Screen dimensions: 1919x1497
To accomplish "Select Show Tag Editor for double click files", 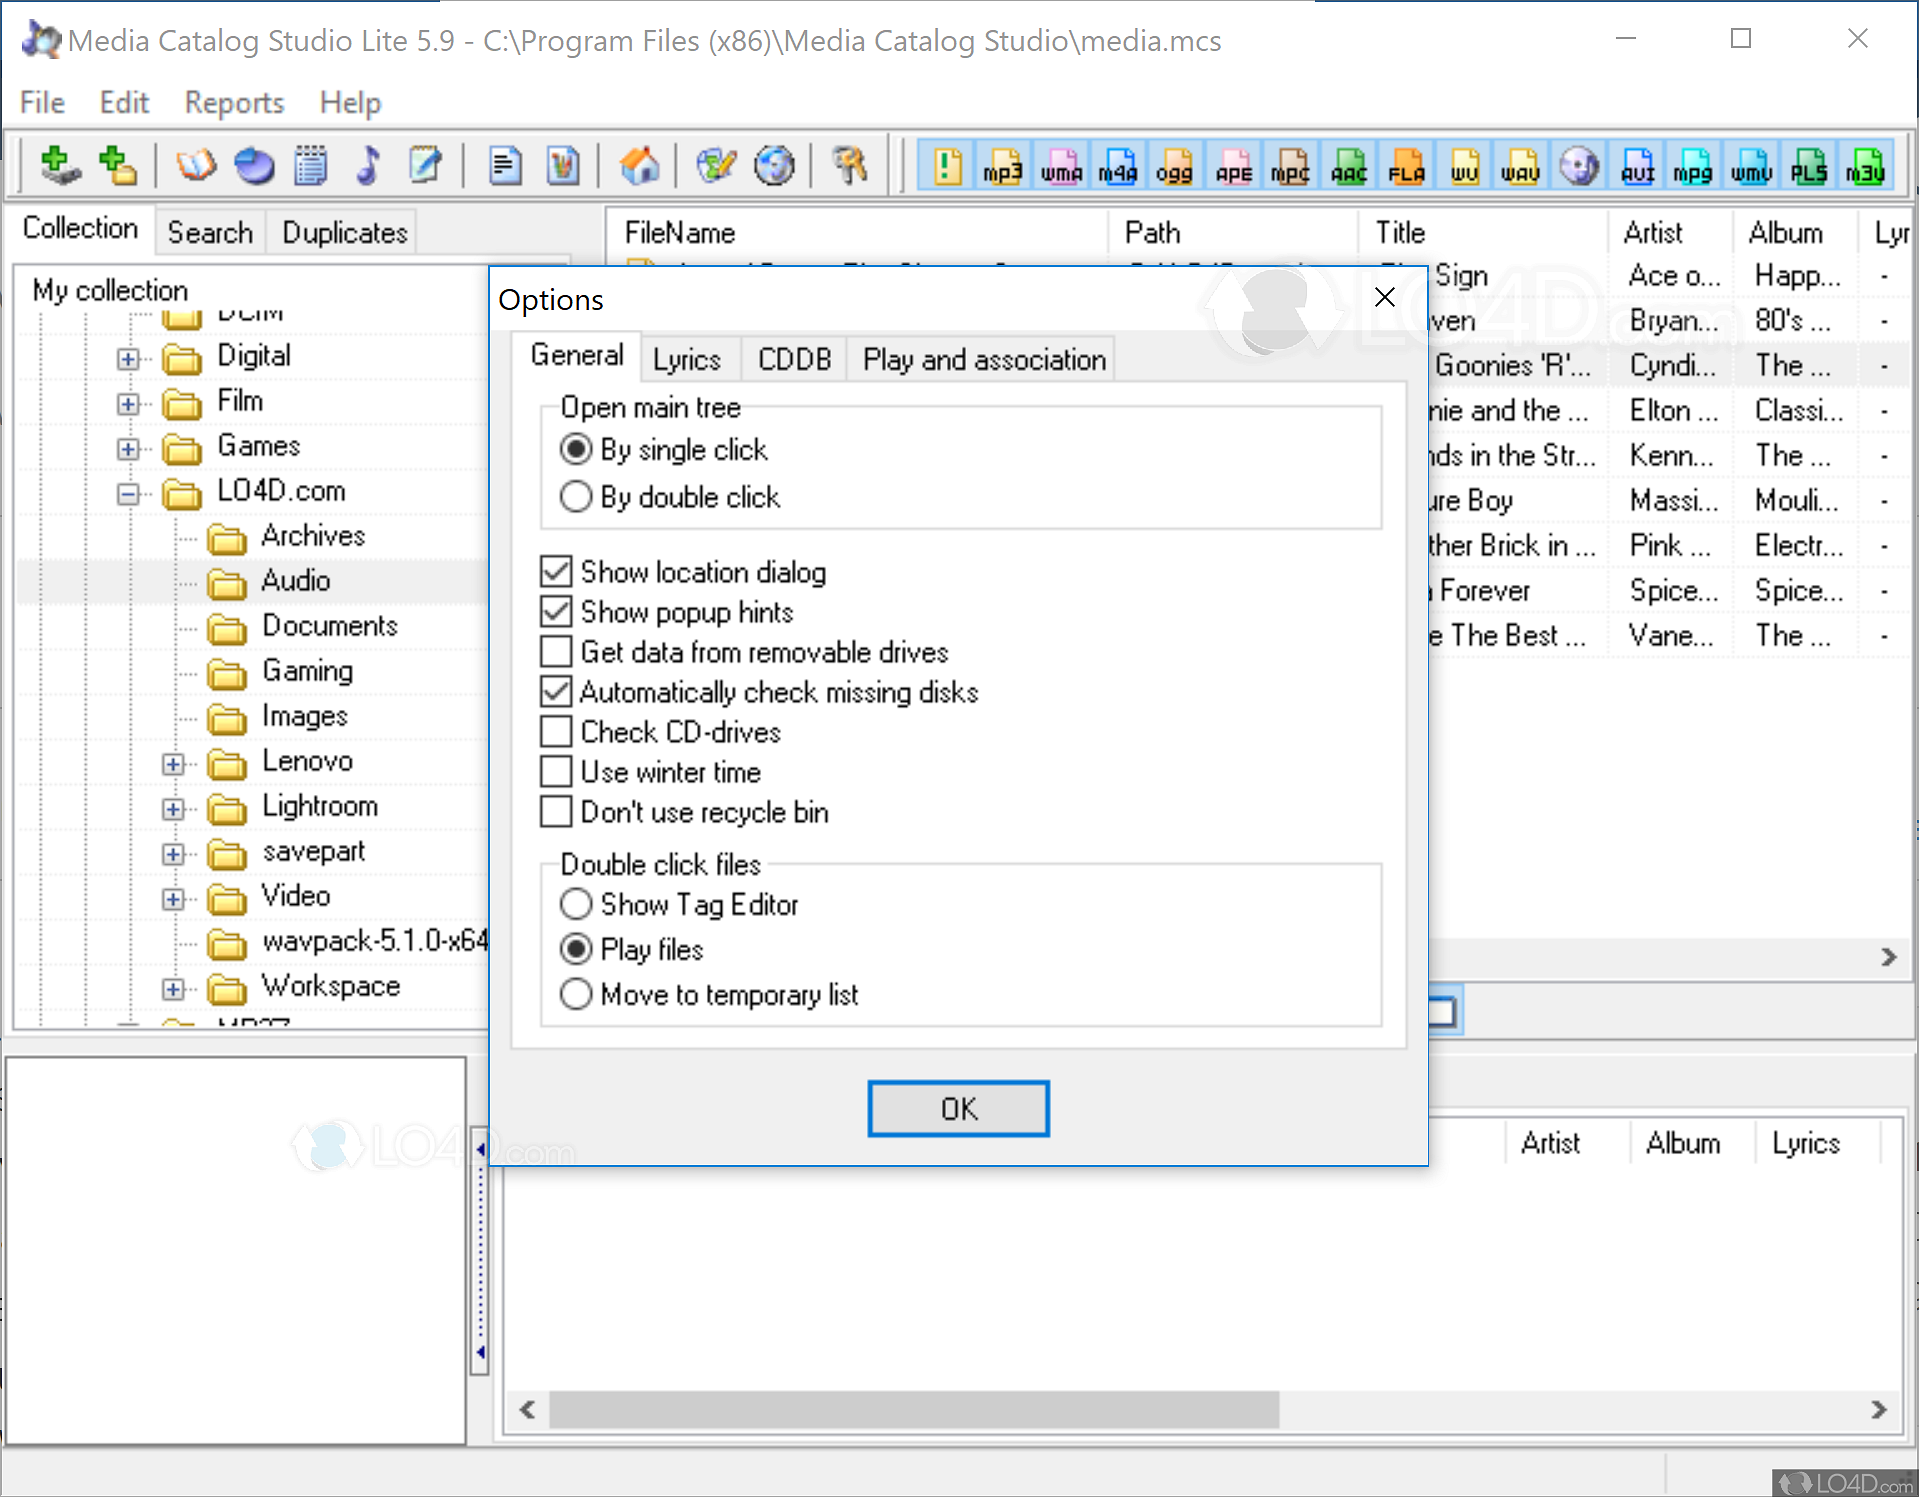I will tap(575, 903).
